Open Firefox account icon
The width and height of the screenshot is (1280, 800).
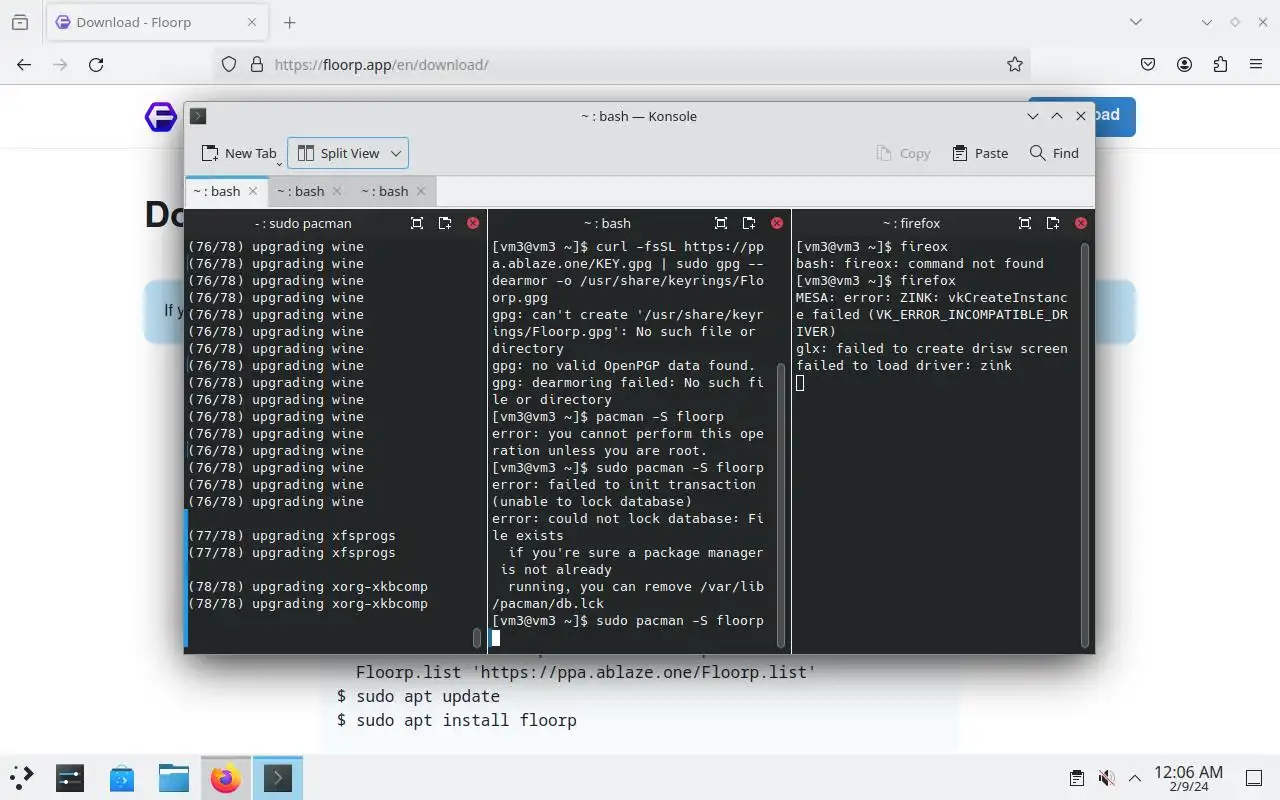(x=1184, y=64)
